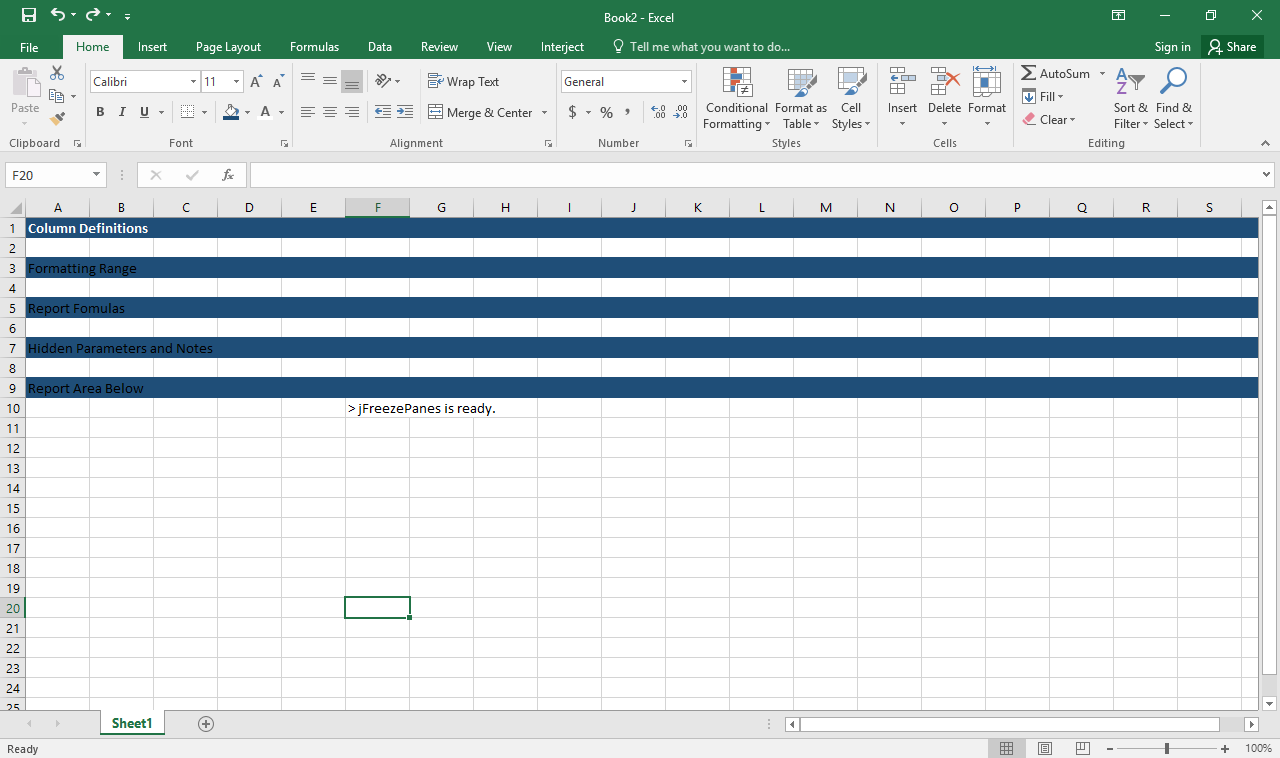Image resolution: width=1280 pixels, height=758 pixels.
Task: Align text right
Action: pyautogui.click(x=352, y=112)
